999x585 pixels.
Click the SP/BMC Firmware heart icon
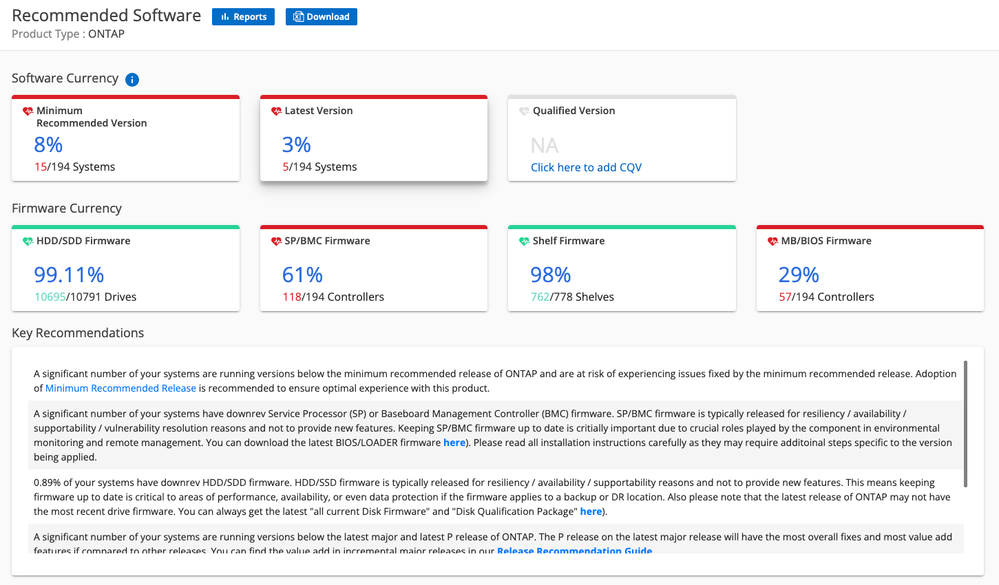[276, 242]
